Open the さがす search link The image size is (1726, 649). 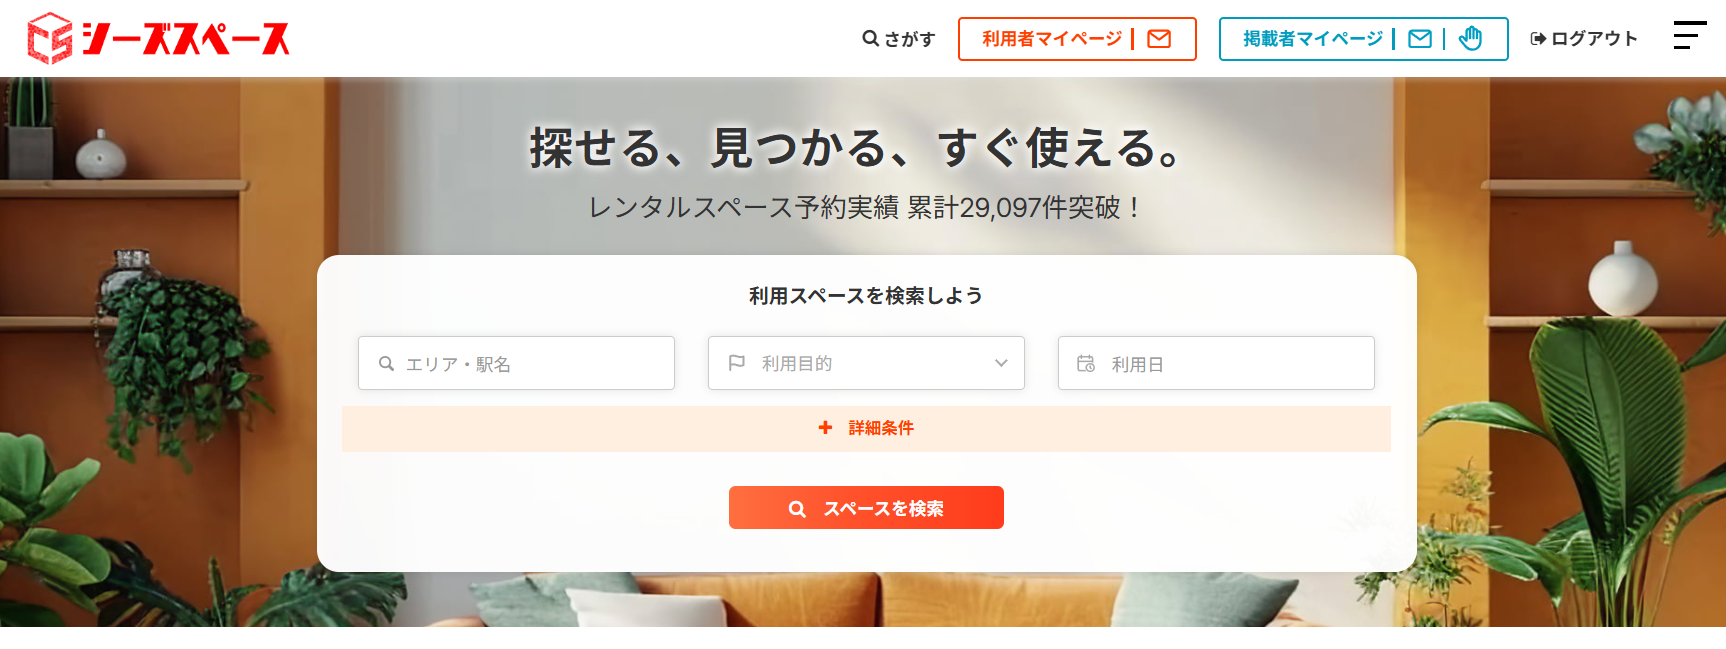click(899, 39)
